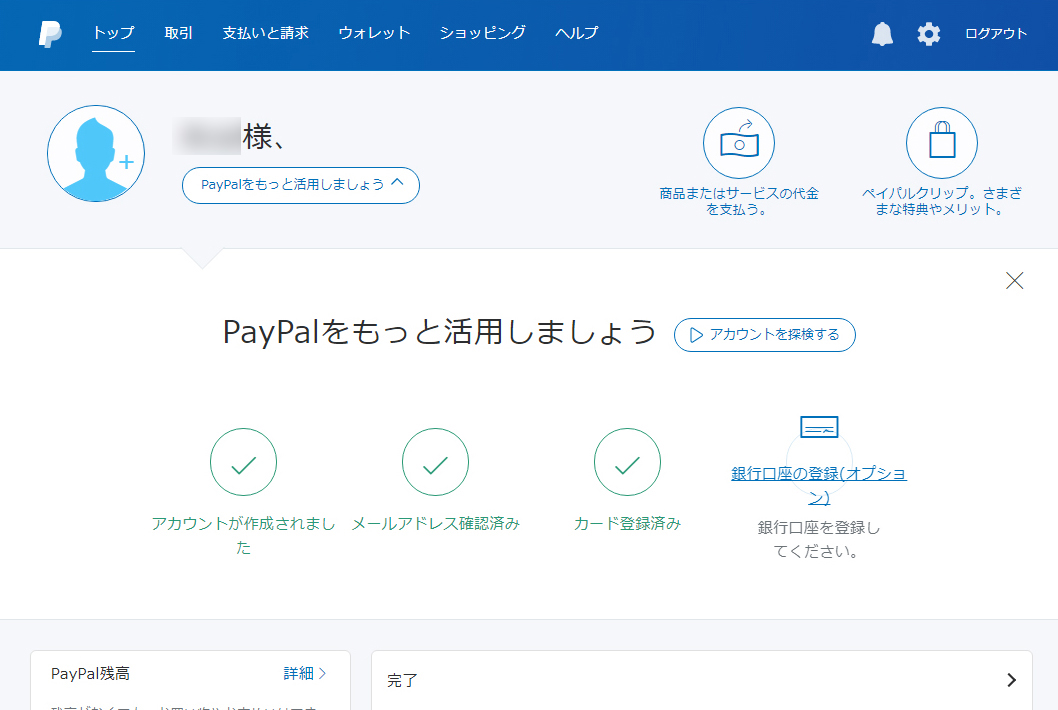Click the アカウントを探検する button

click(x=764, y=335)
